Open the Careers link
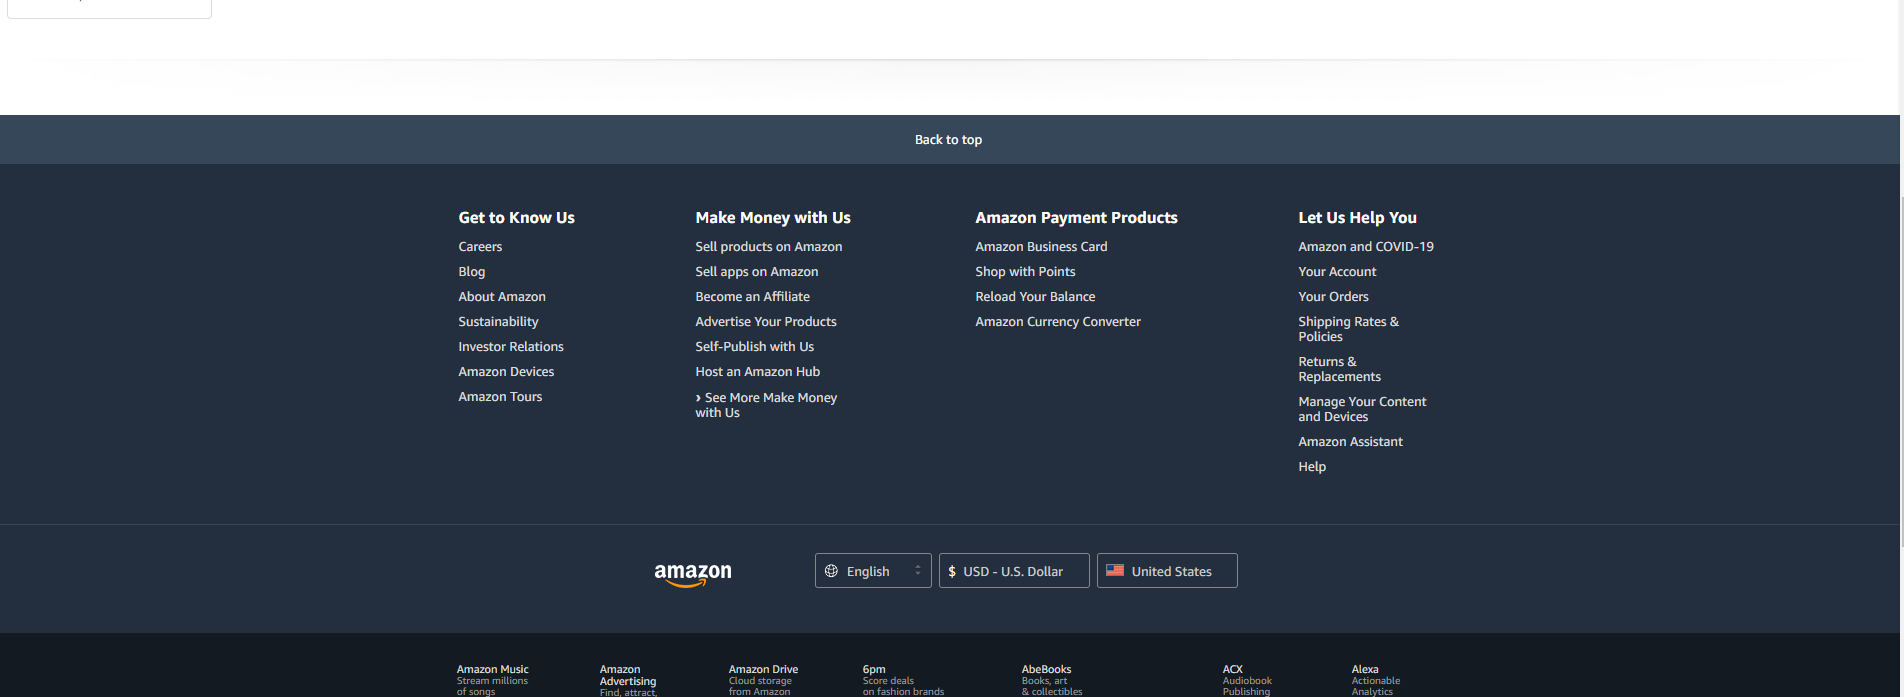The width and height of the screenshot is (1904, 697). (x=480, y=247)
